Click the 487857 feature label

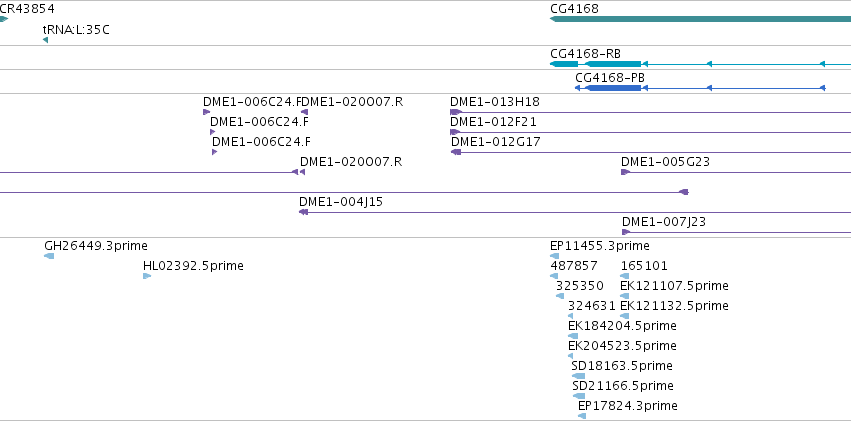(574, 266)
